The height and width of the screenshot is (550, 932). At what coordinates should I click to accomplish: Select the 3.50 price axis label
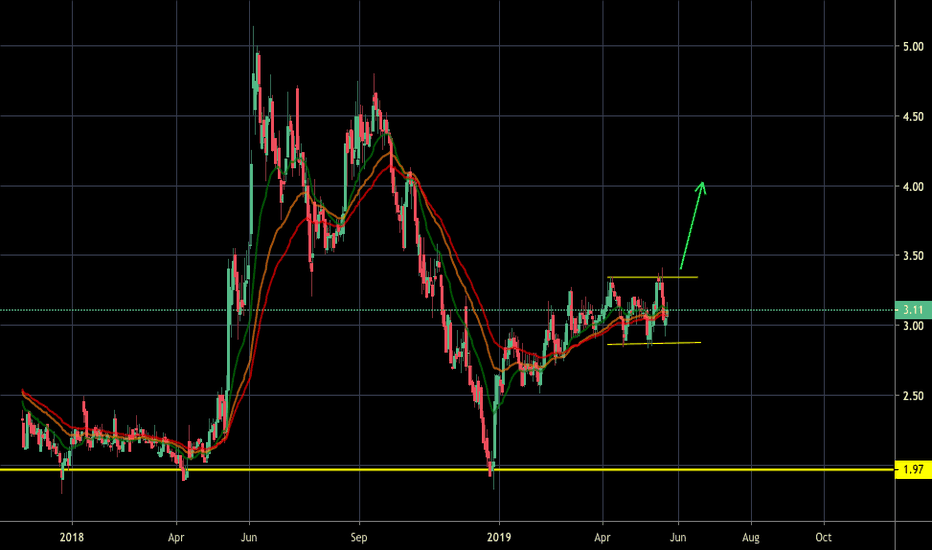pyautogui.click(x=914, y=256)
